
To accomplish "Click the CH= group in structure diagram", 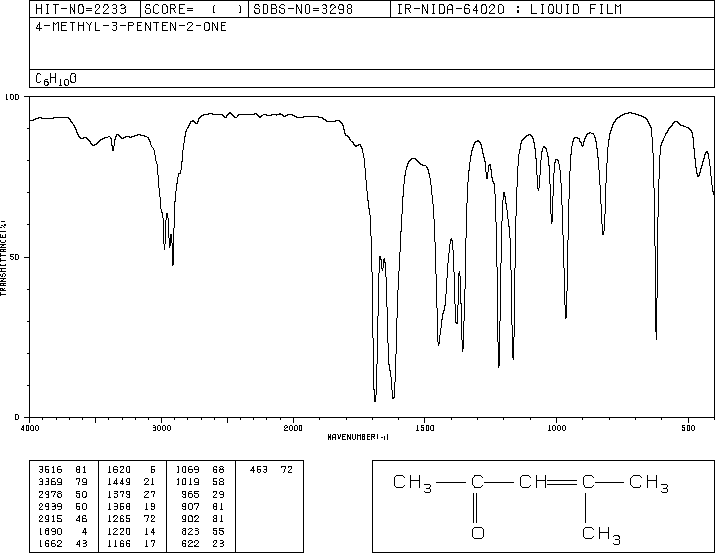I will pos(534,482).
